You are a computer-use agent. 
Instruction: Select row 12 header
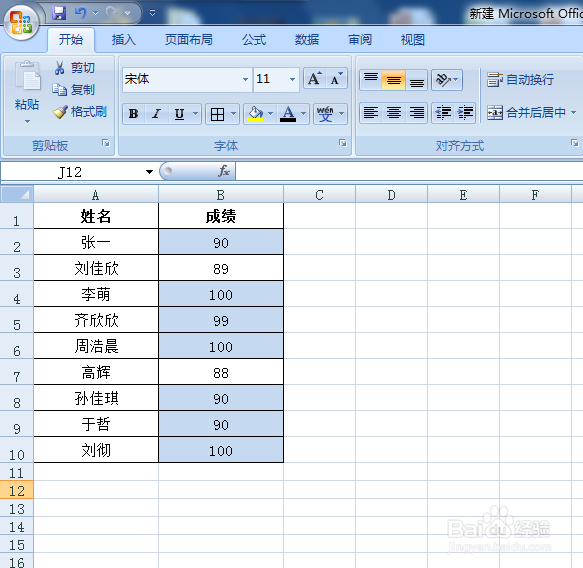coord(17,490)
